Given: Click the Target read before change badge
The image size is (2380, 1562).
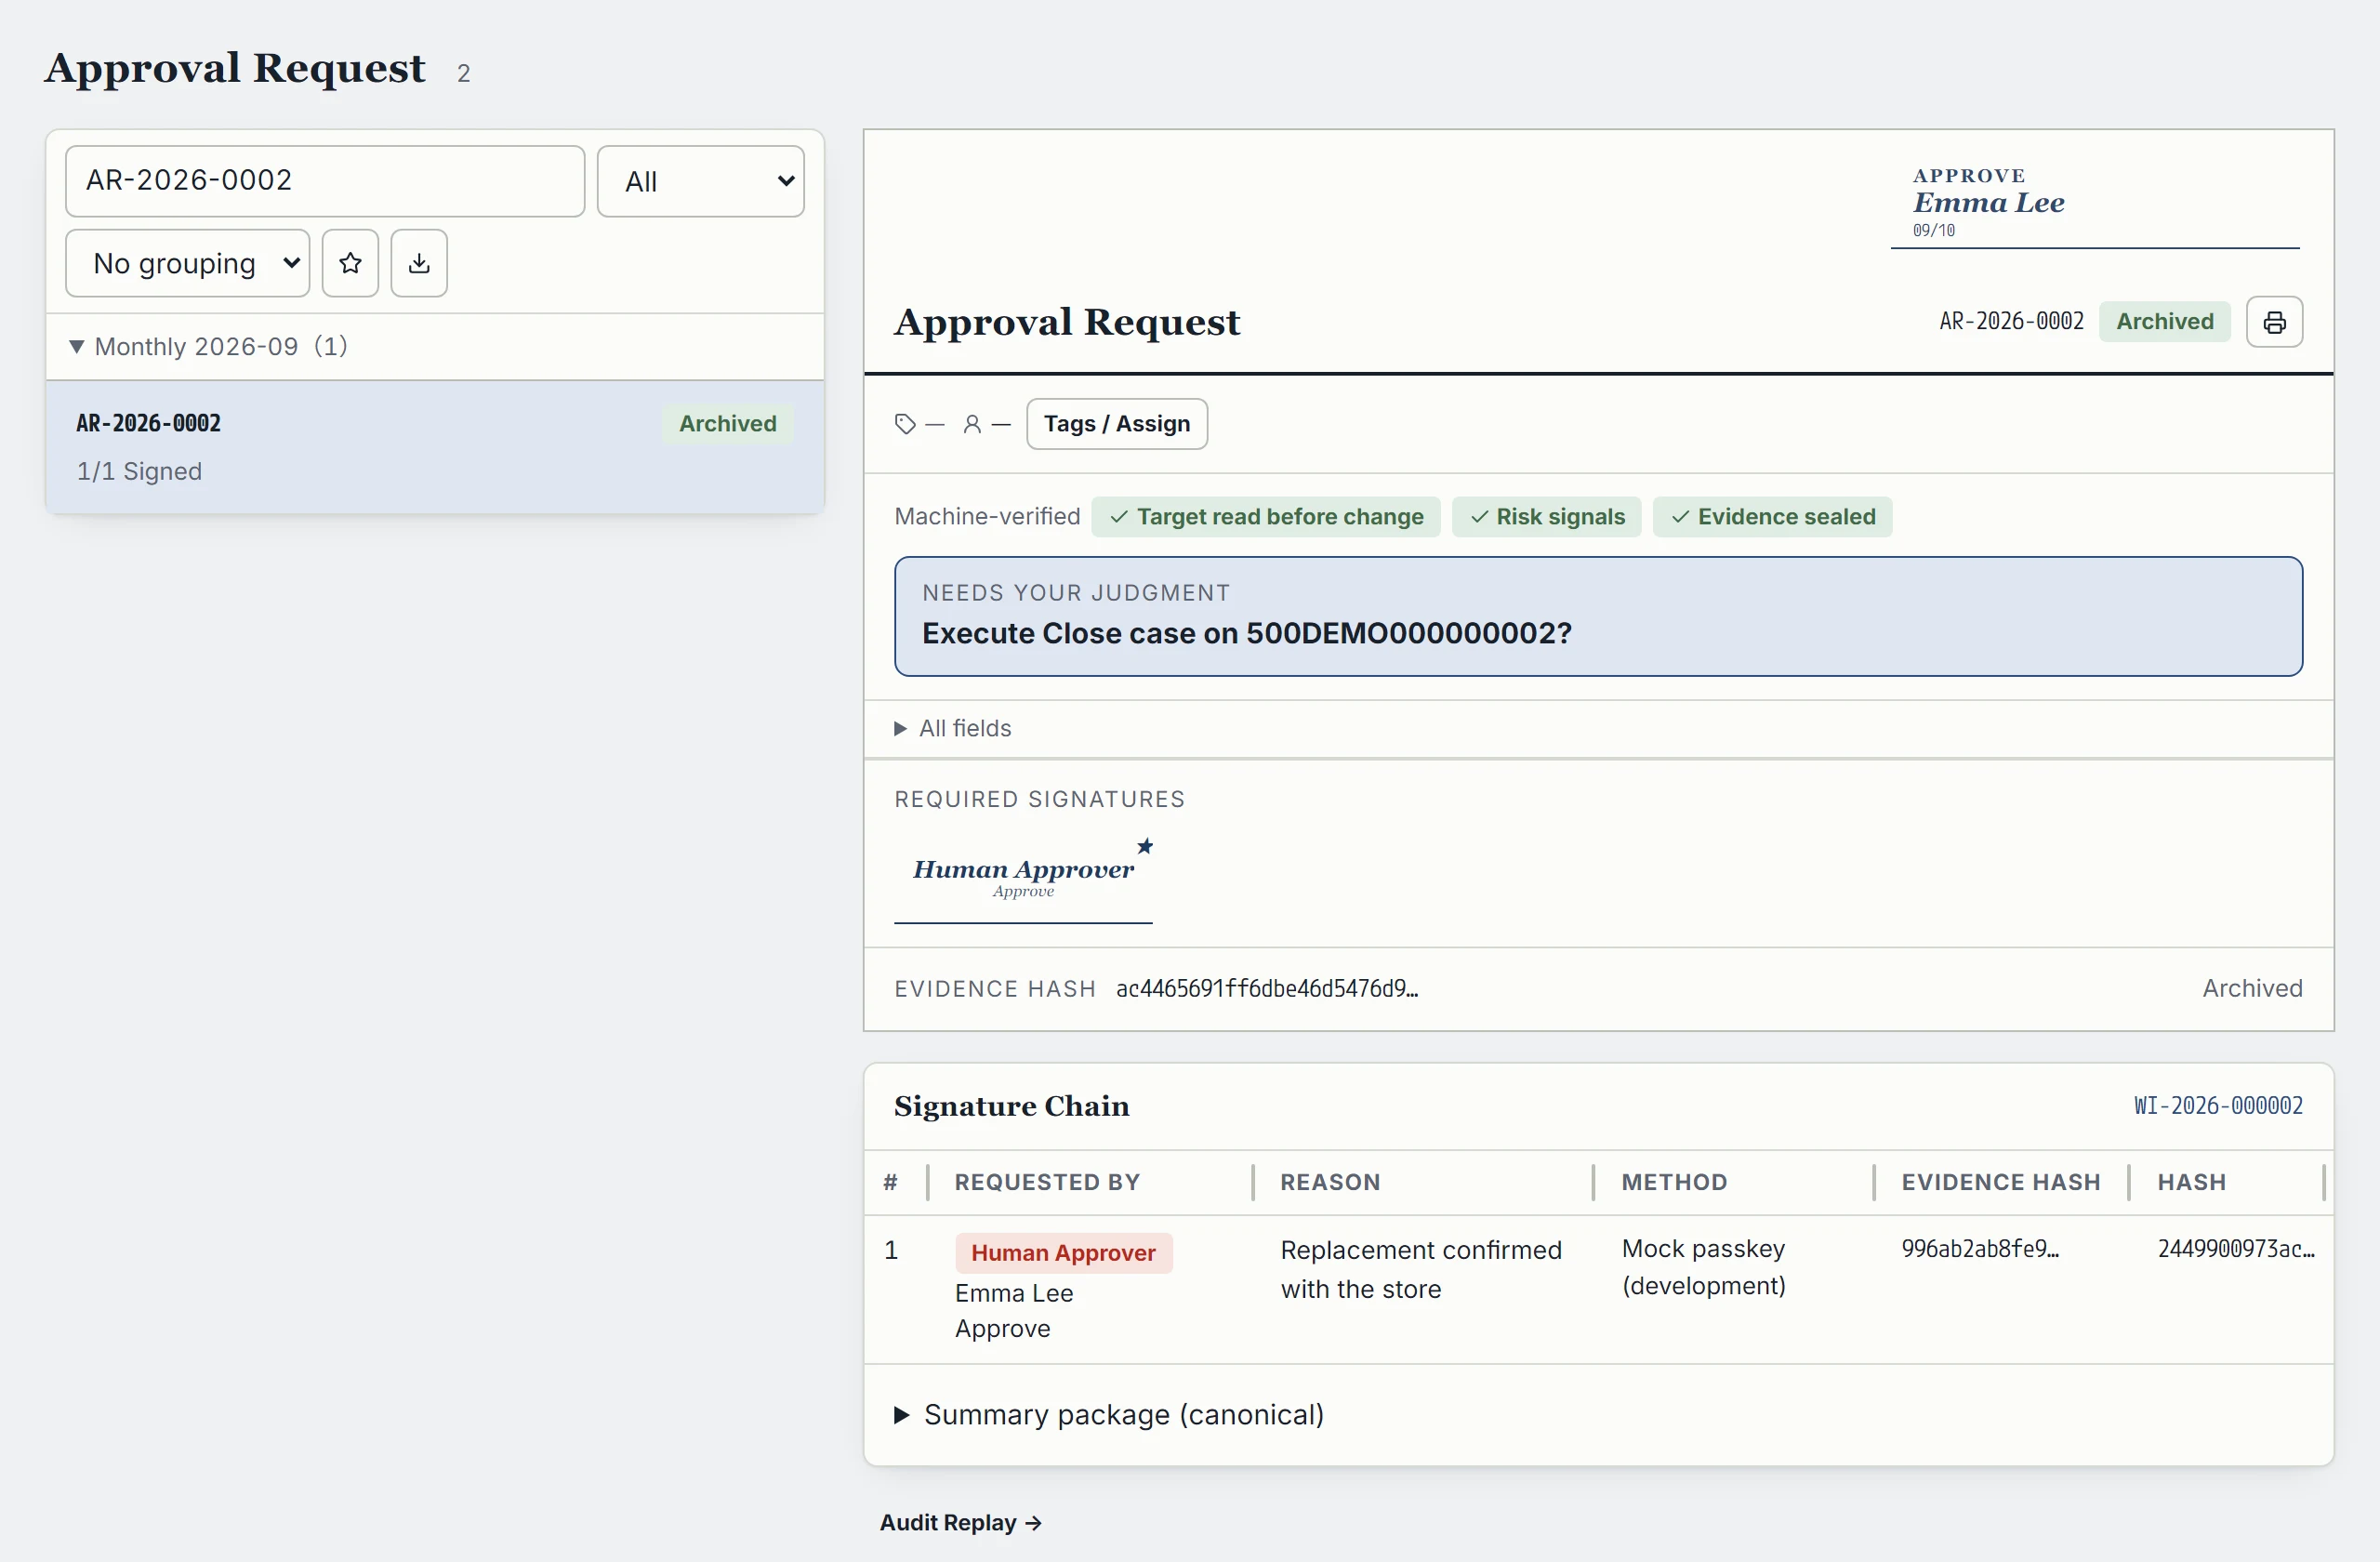Looking at the screenshot, I should pos(1265,517).
